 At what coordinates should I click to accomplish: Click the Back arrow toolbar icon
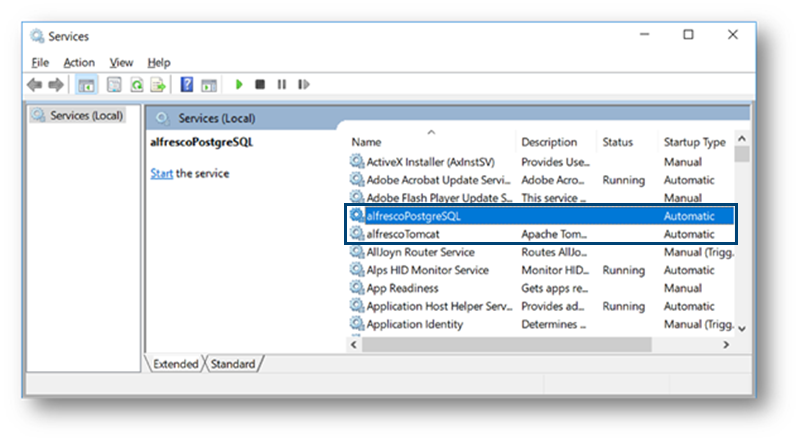(x=36, y=85)
